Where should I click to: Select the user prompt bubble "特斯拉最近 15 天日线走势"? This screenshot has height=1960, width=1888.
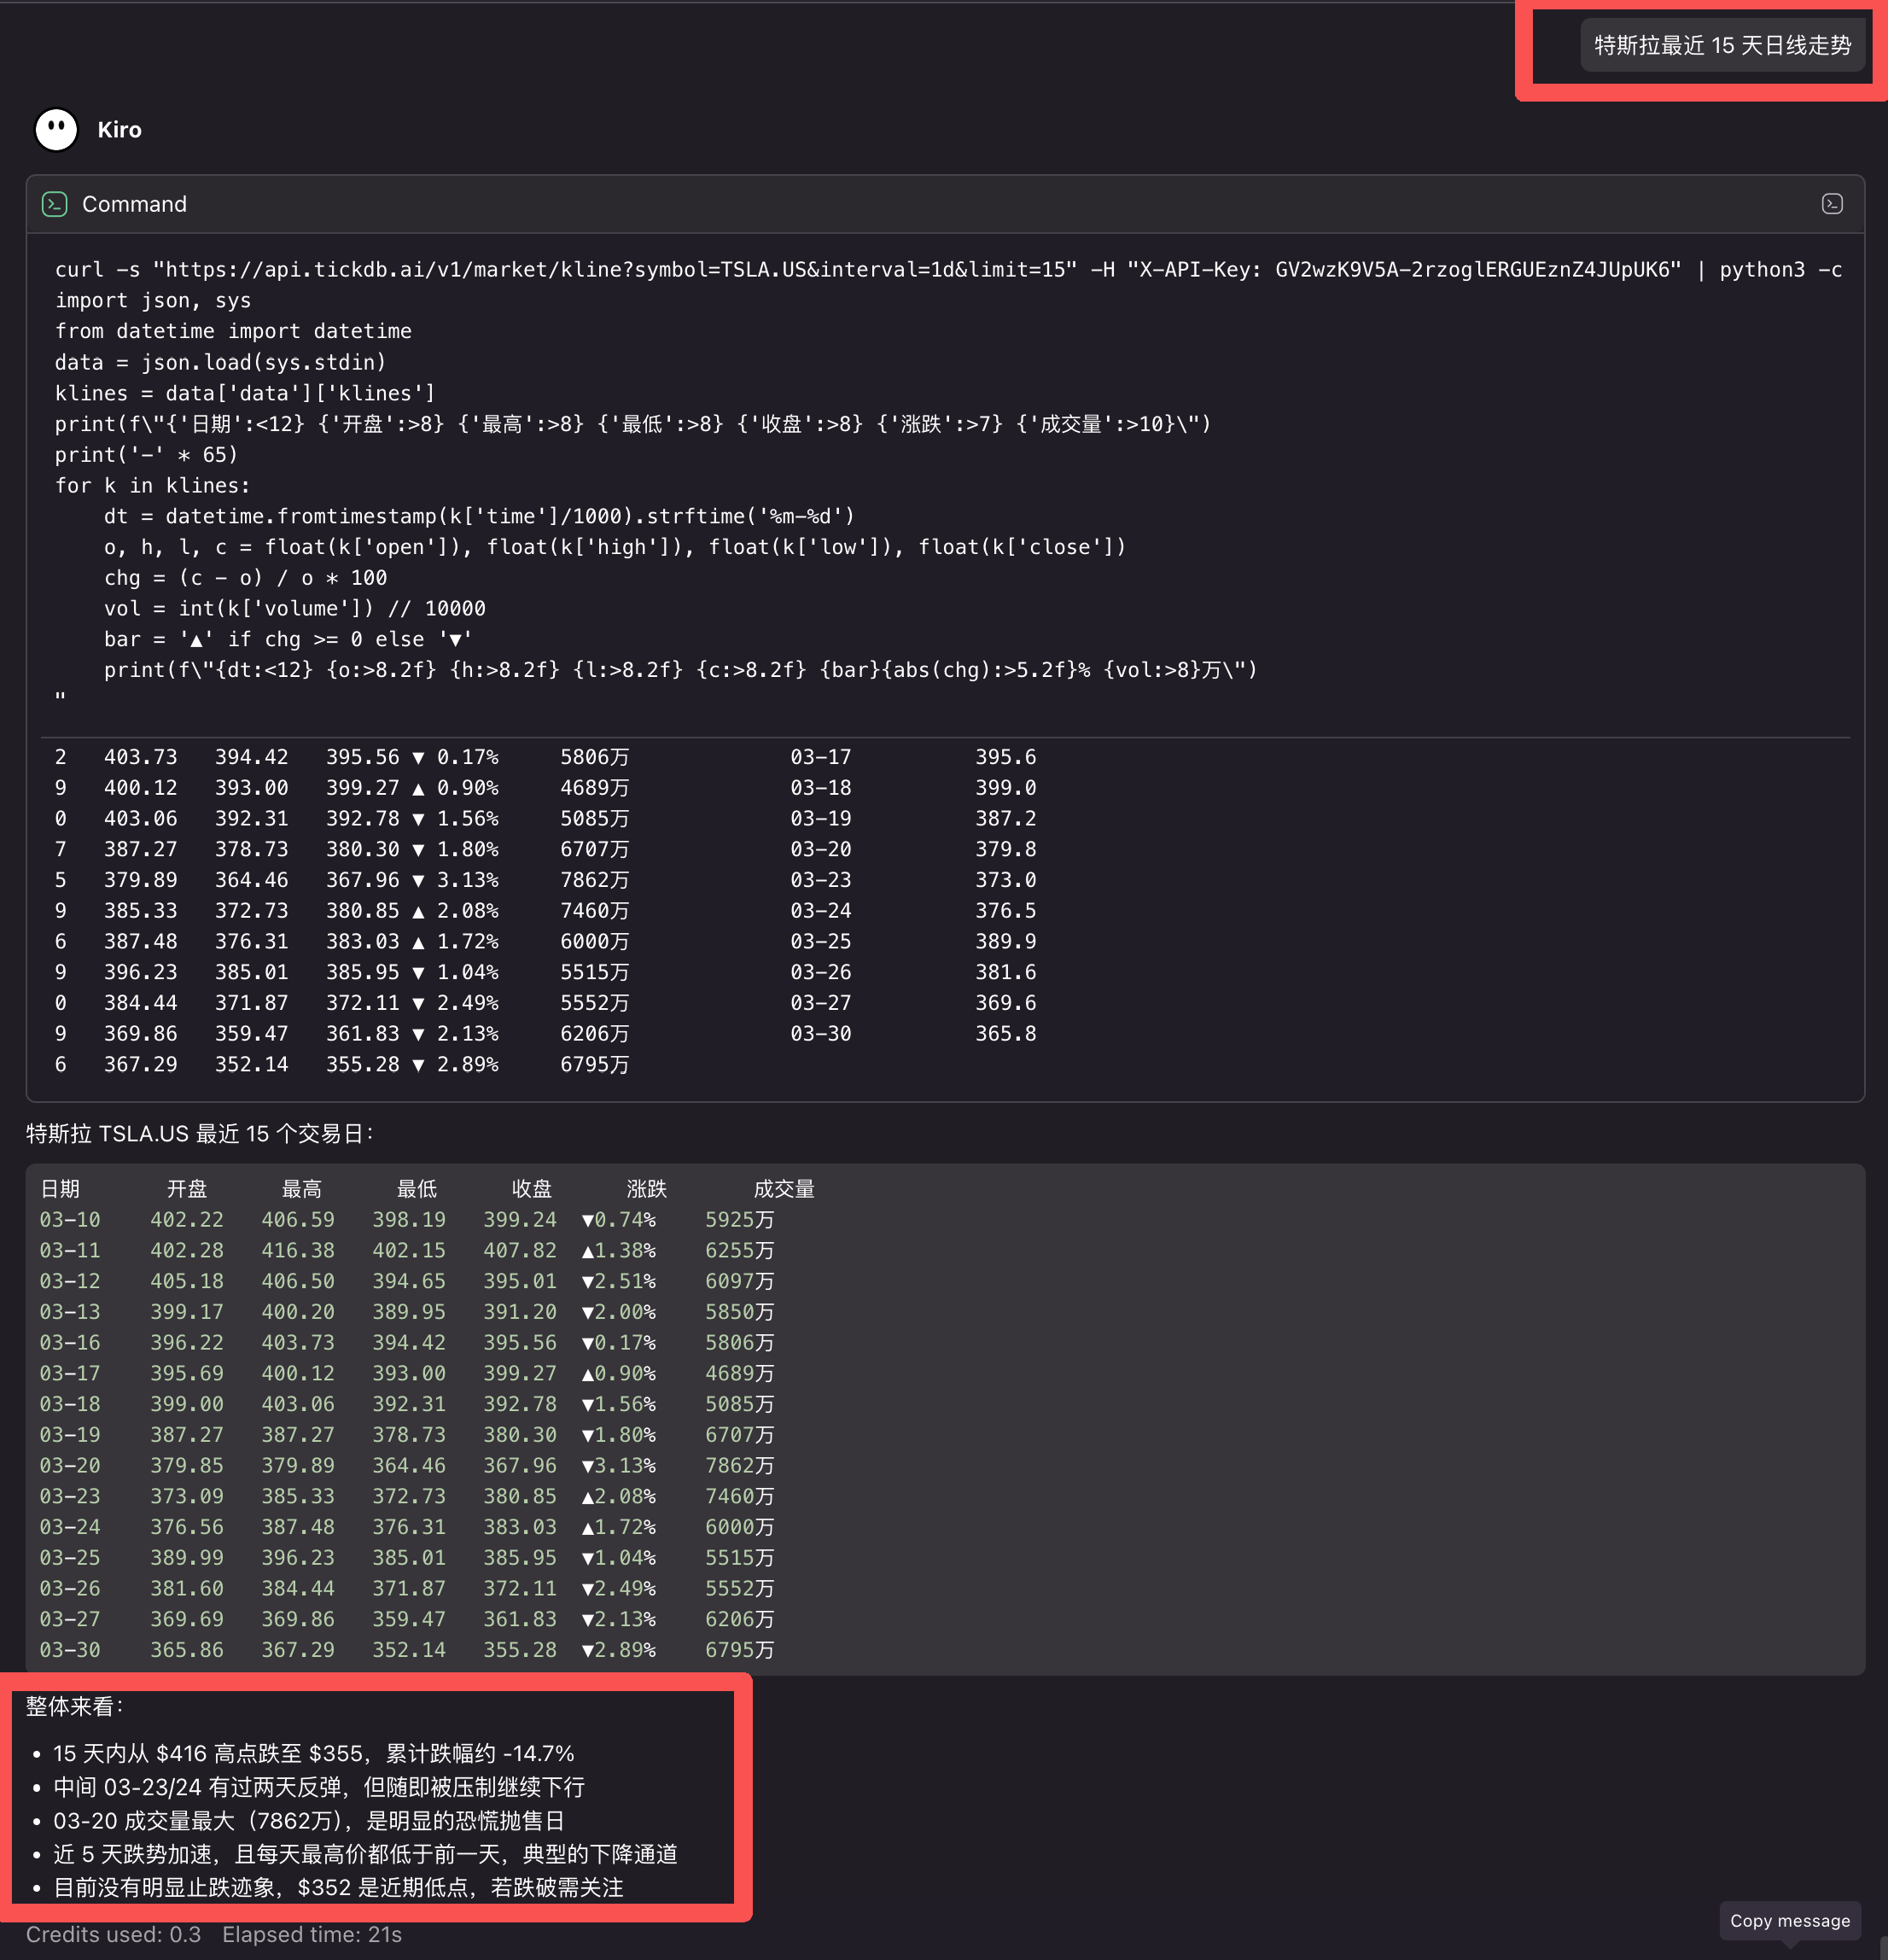coord(1722,45)
